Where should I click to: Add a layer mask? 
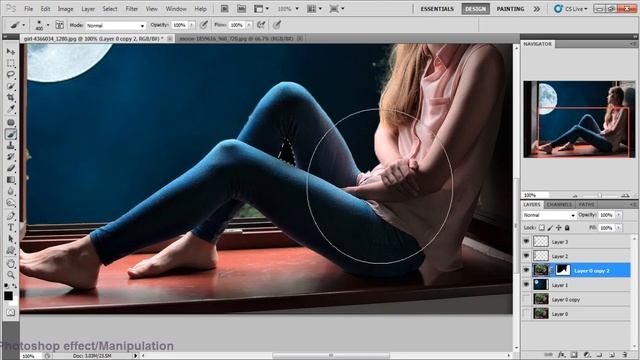pos(574,355)
